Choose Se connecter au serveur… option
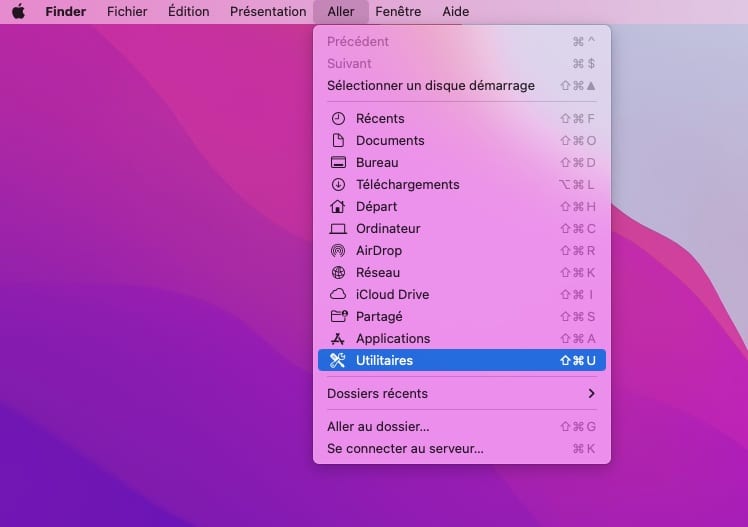 405,449
